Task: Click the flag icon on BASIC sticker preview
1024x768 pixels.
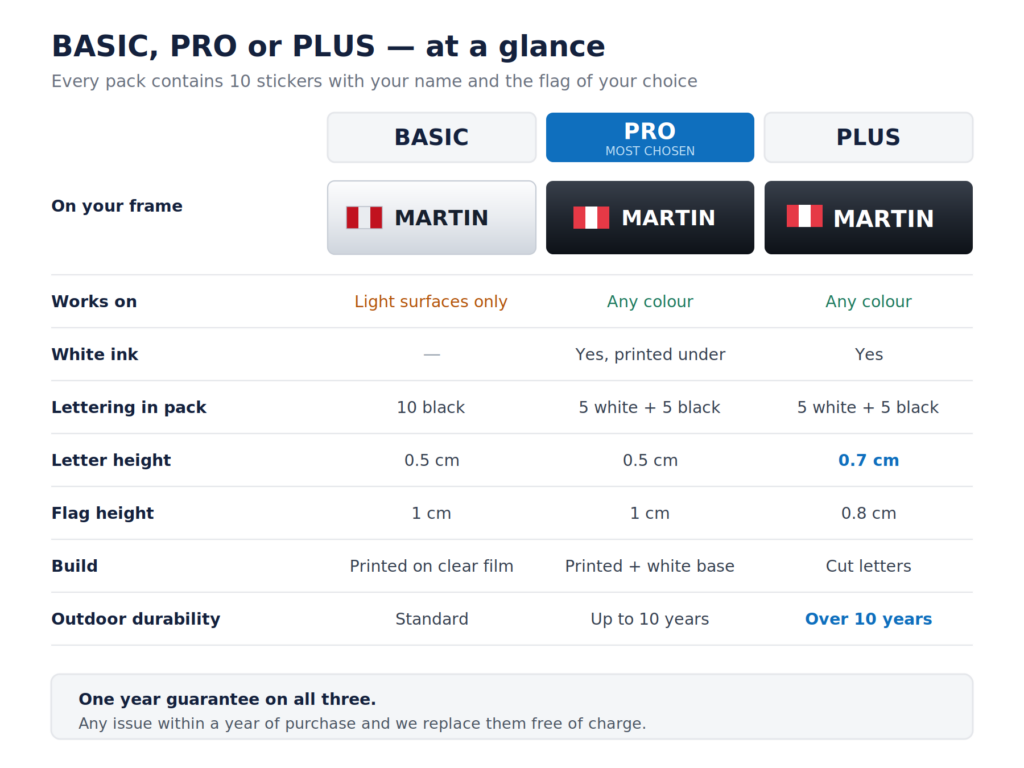Action: point(364,217)
